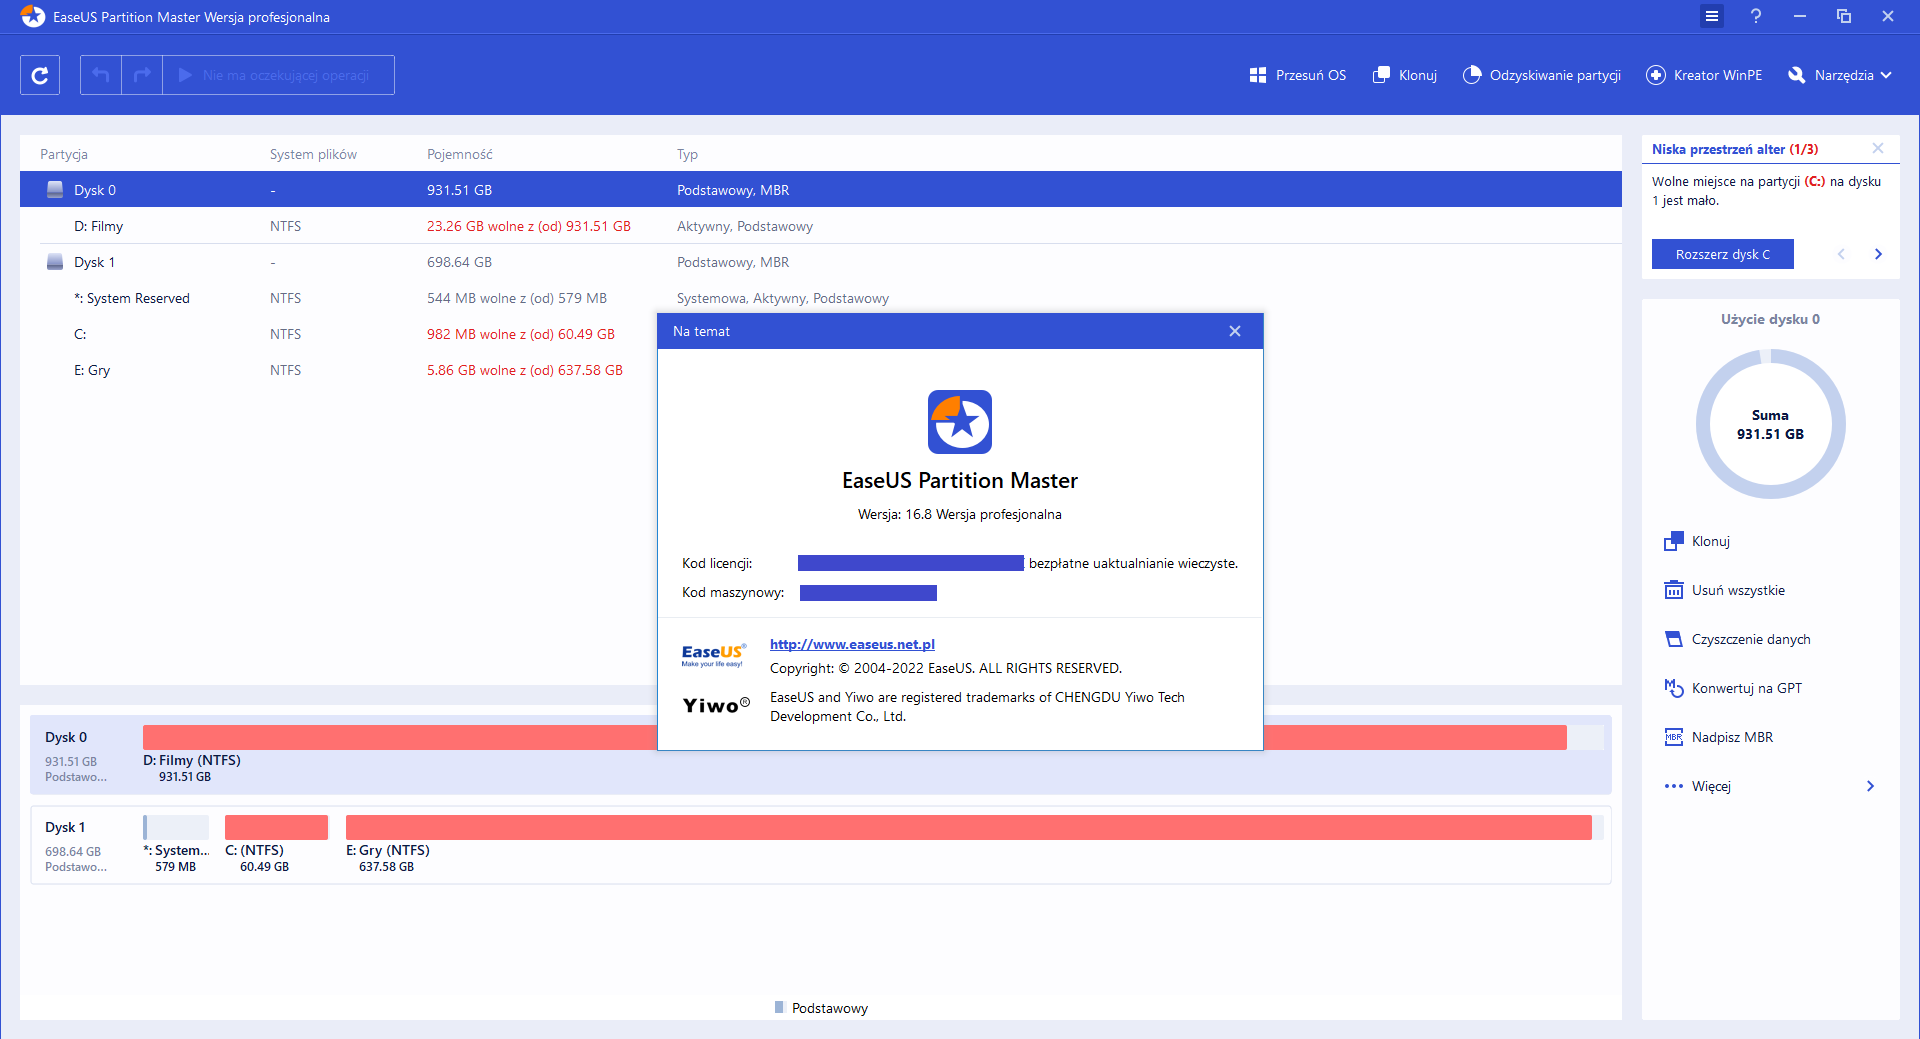The height and width of the screenshot is (1039, 1920).
Task: Click the EaseUS brand logo in dialog
Action: [x=714, y=655]
